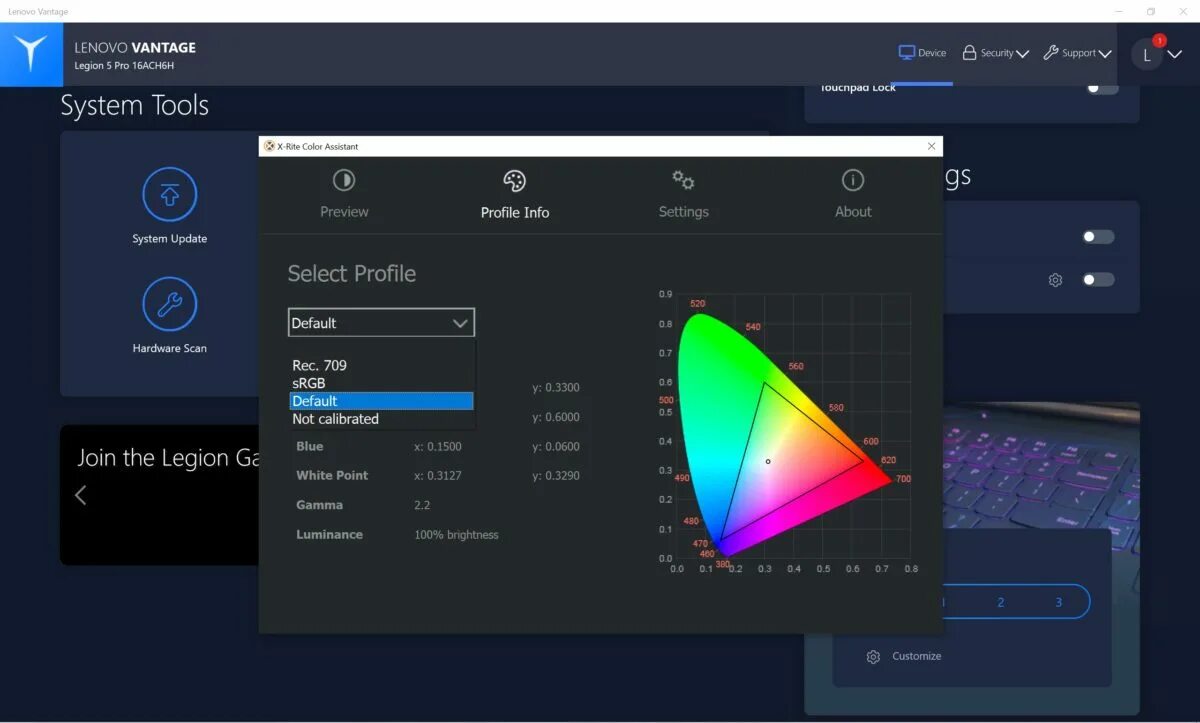Click the 100% brightness luminance value
This screenshot has height=723, width=1200.
pyautogui.click(x=456, y=535)
